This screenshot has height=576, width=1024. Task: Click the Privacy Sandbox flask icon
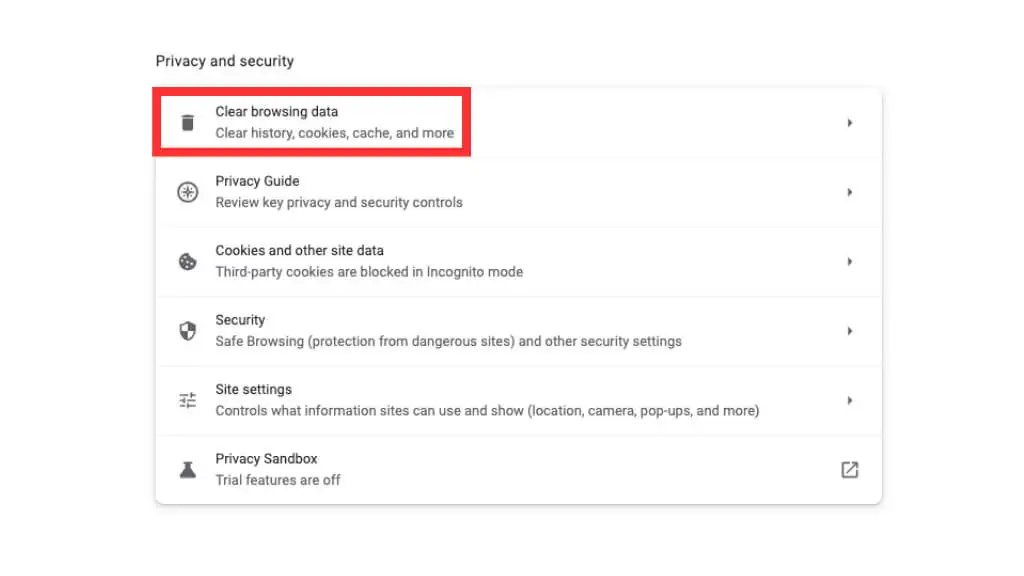[187, 470]
